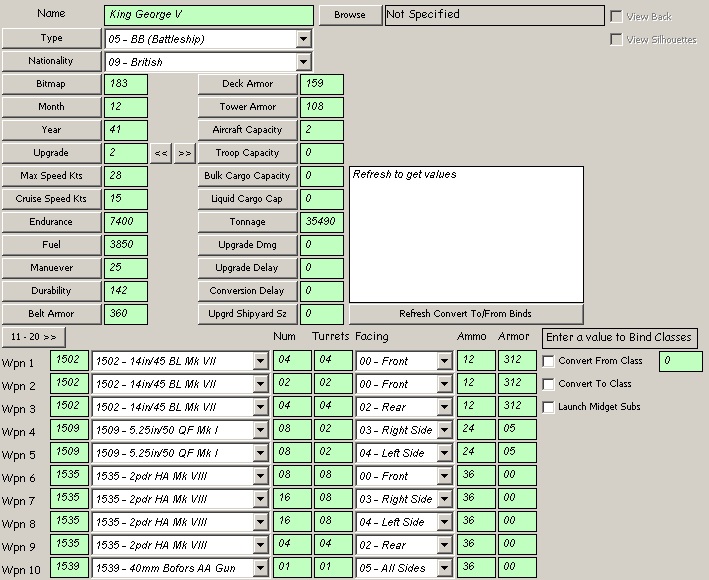Click the Tower Armor label button

[248, 107]
